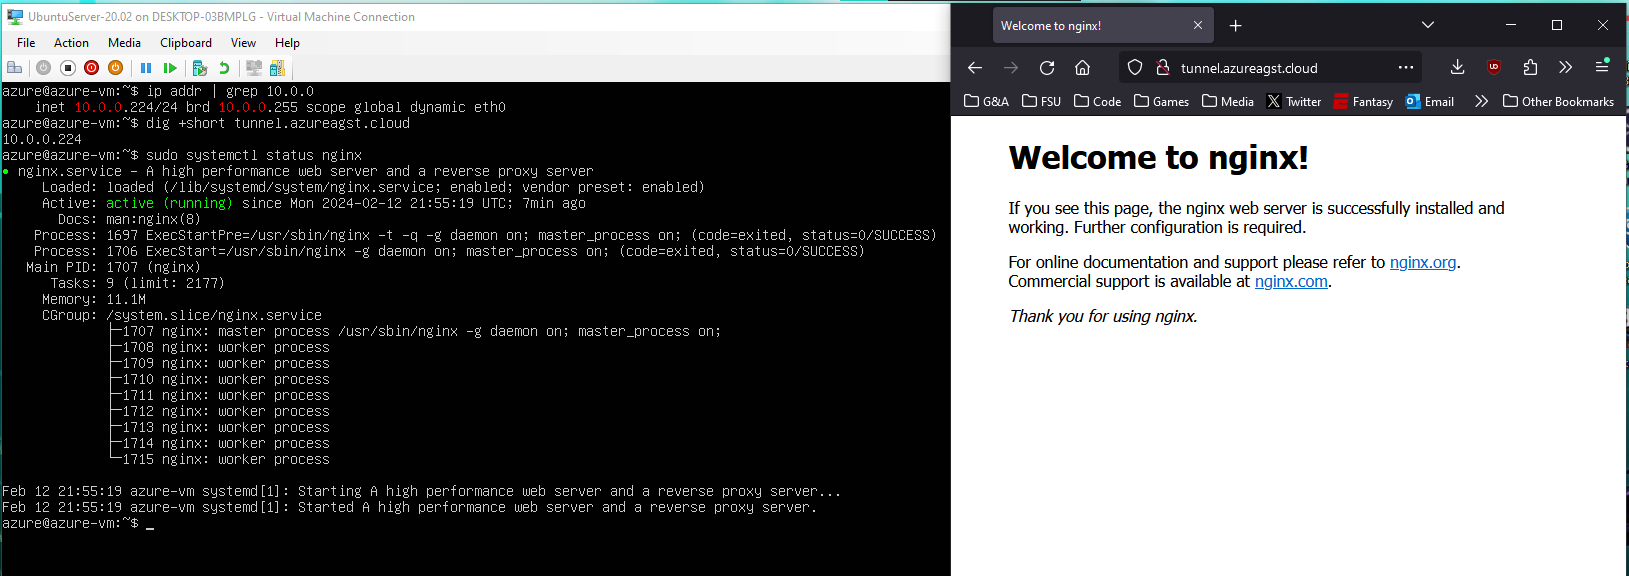Open page actions three-dot menu
Screen dimensions: 1629x576
coord(1406,68)
